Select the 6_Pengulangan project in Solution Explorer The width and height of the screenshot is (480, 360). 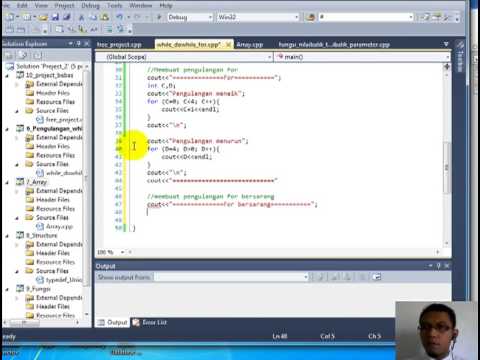tap(54, 128)
